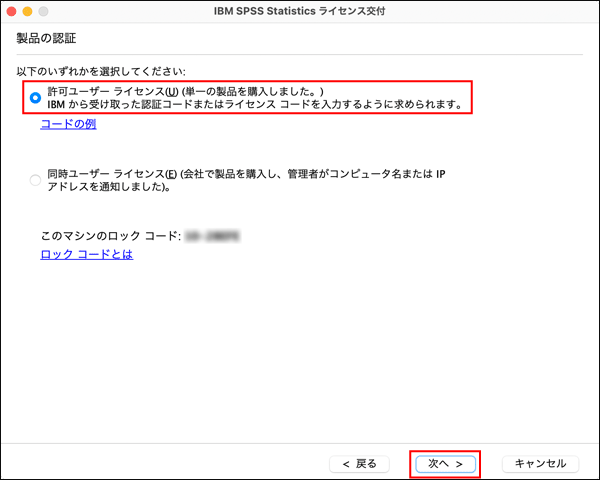
Task: Open the ロック コードとは link
Action: pos(86,254)
